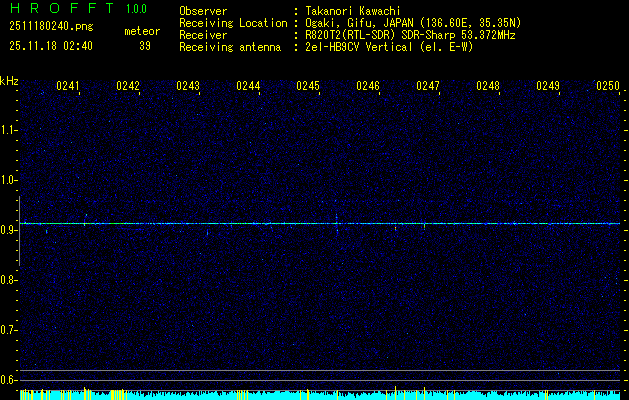Click the meteor count value 39

click(x=145, y=46)
